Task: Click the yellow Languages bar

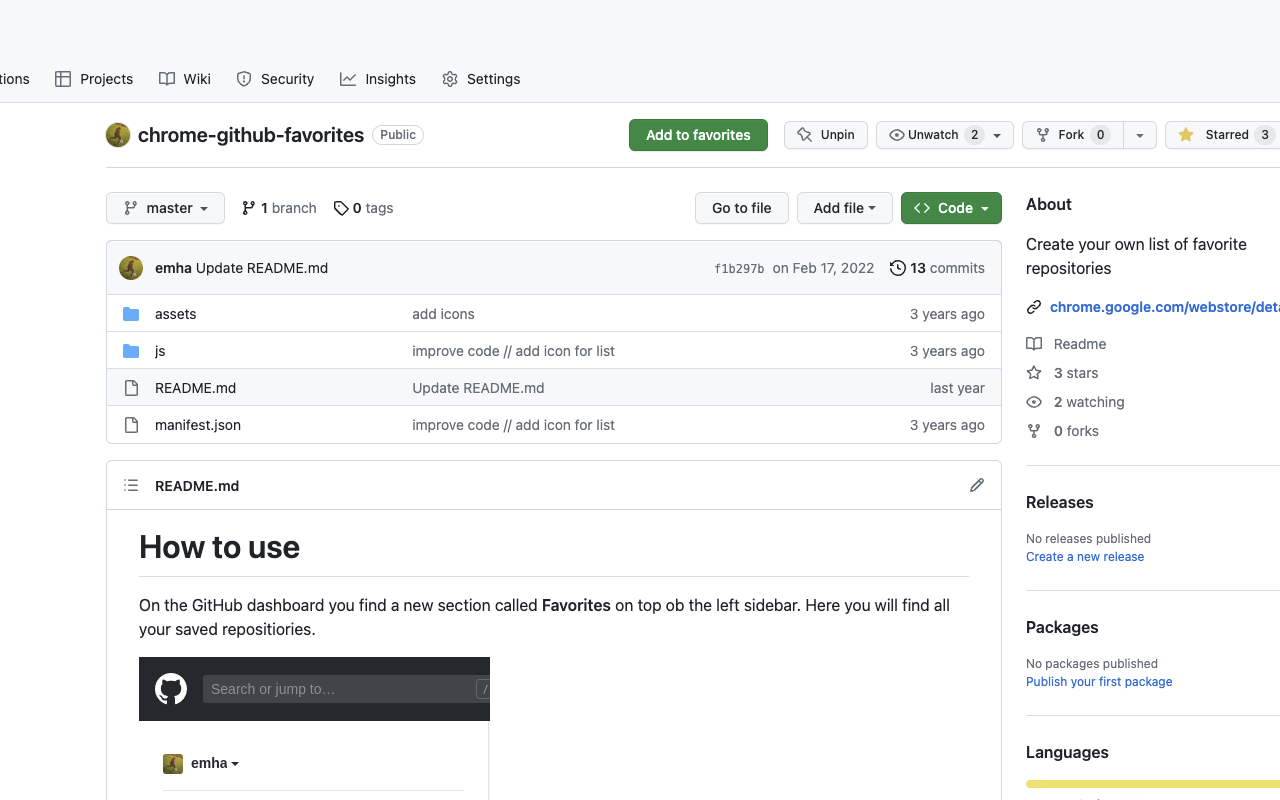Action: coord(1153,784)
